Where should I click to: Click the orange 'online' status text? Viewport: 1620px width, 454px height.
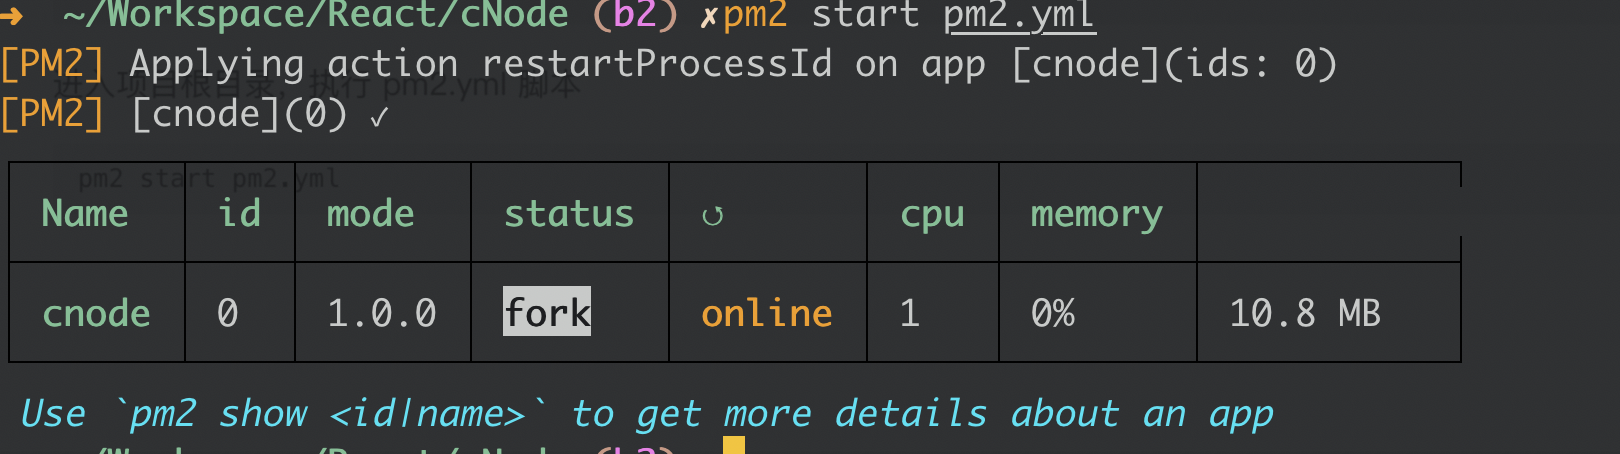coord(767,313)
